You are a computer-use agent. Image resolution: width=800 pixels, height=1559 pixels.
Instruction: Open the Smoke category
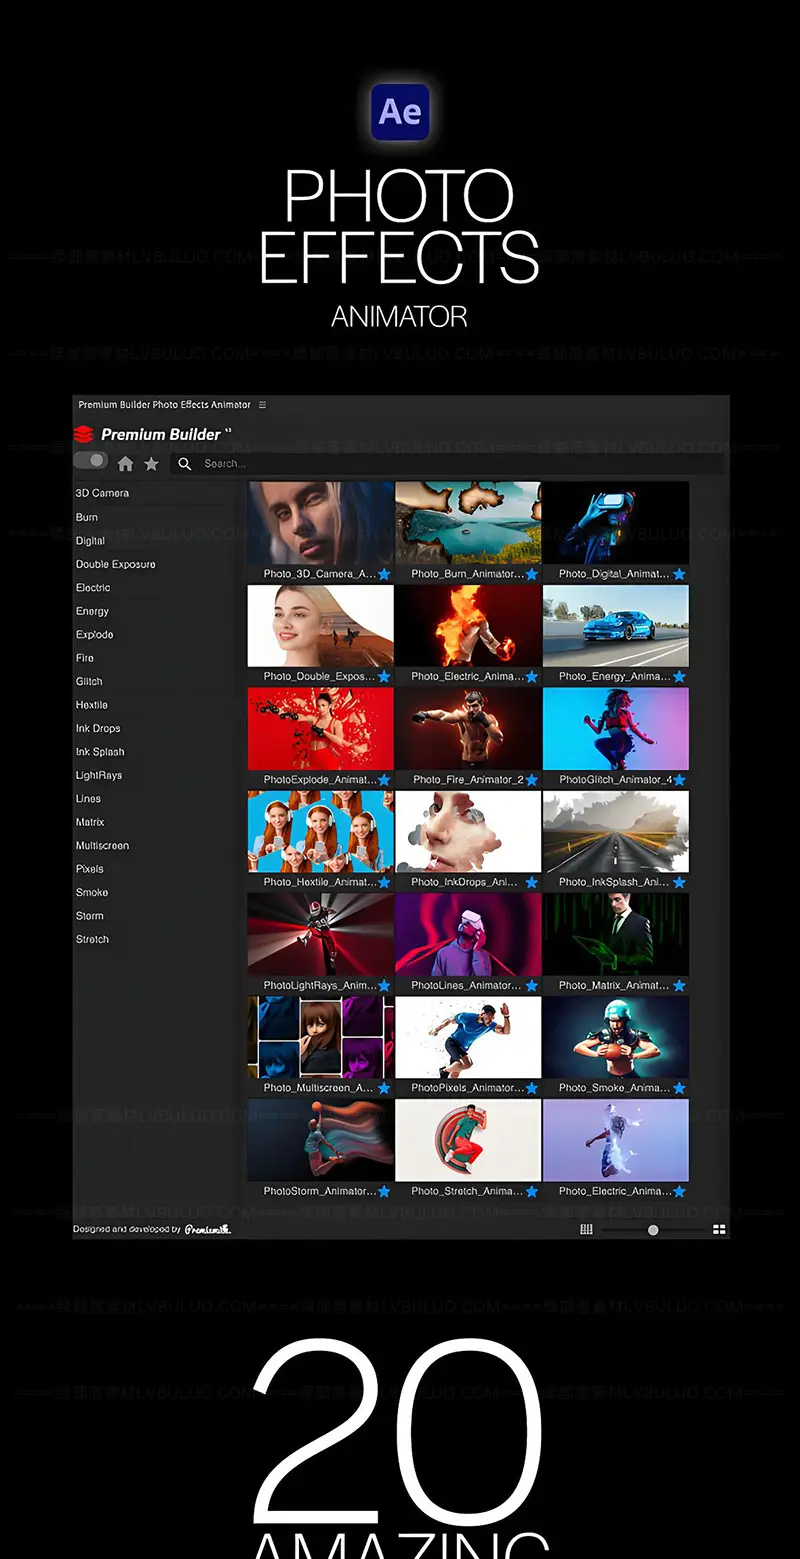92,893
